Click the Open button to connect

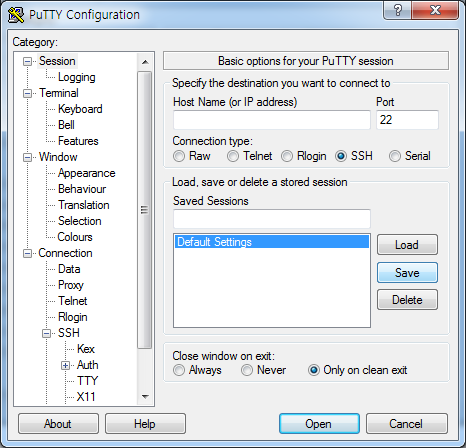pos(319,424)
